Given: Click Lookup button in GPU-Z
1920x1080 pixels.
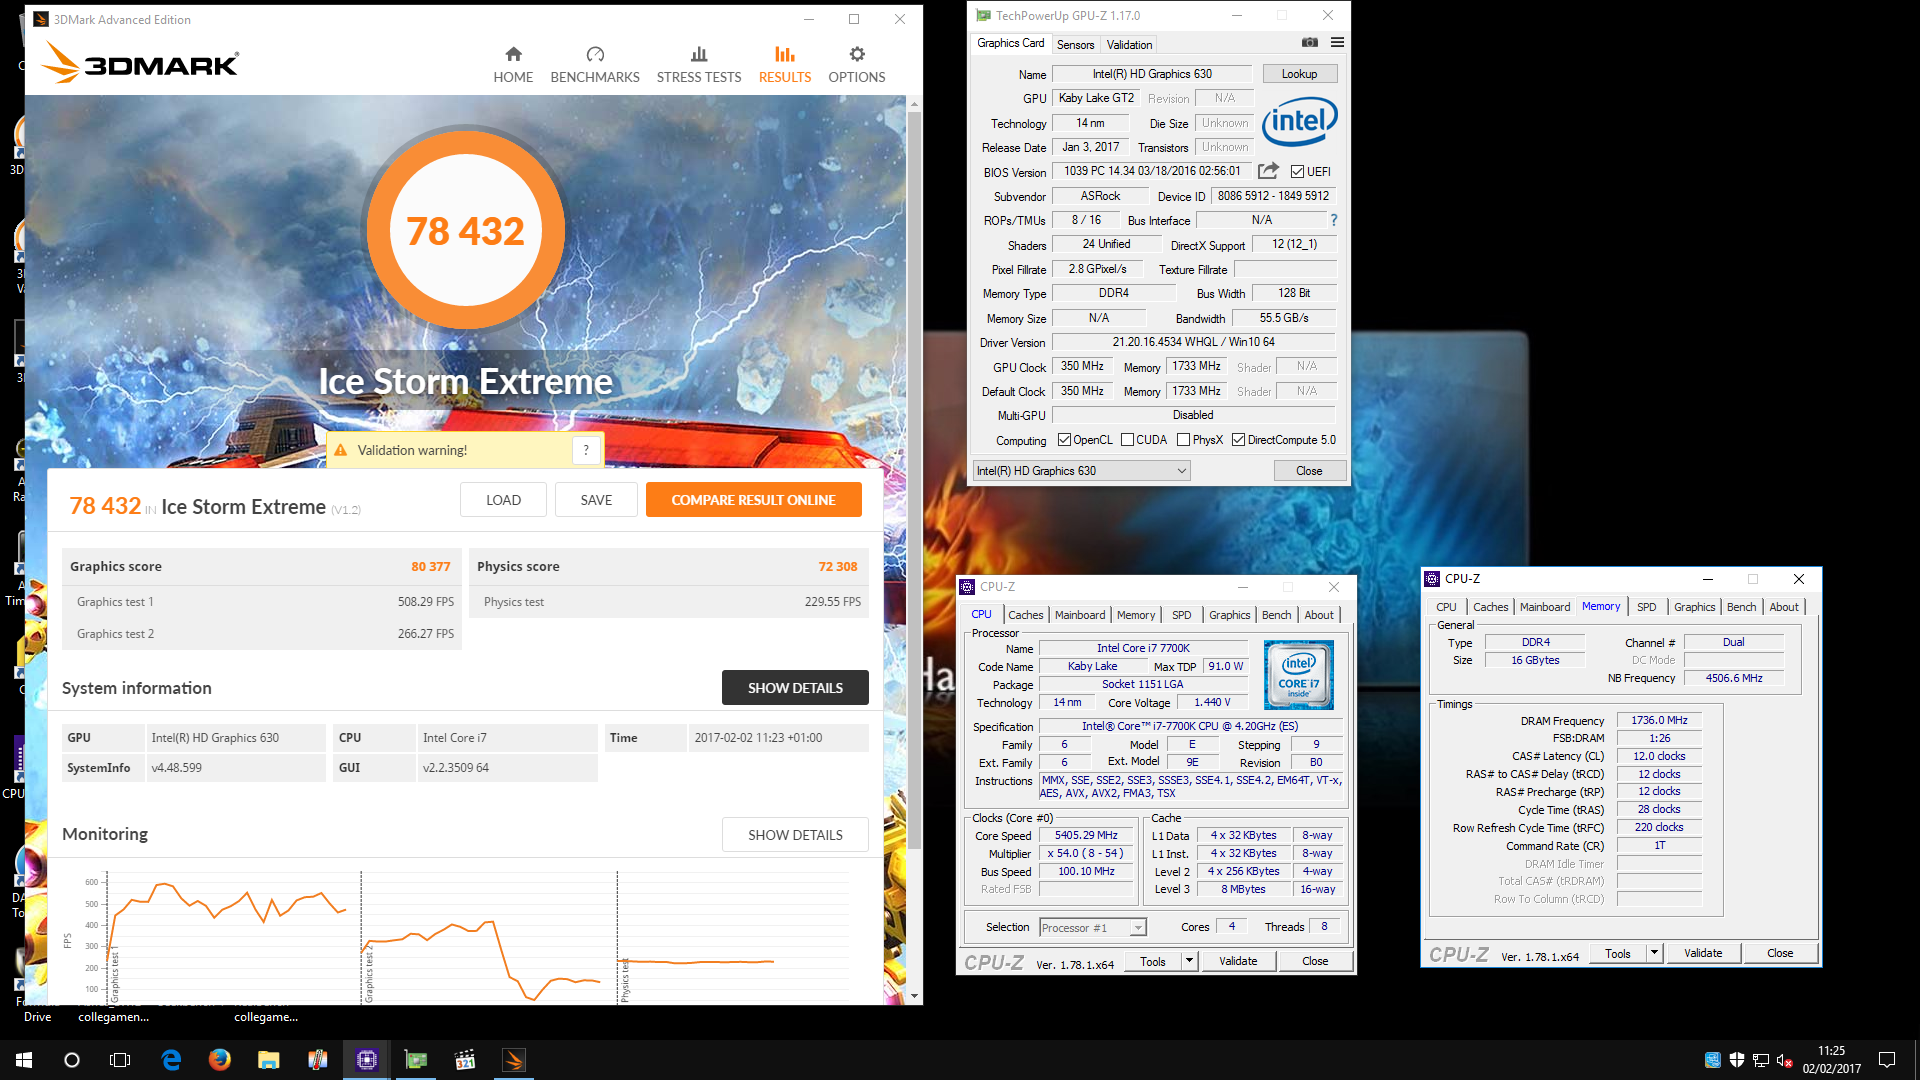Looking at the screenshot, I should (x=1299, y=74).
